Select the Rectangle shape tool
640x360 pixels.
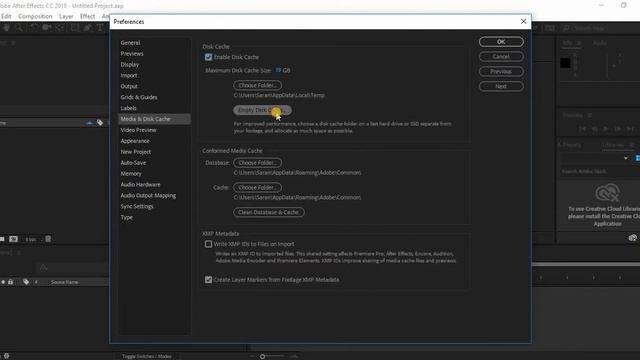point(75,28)
